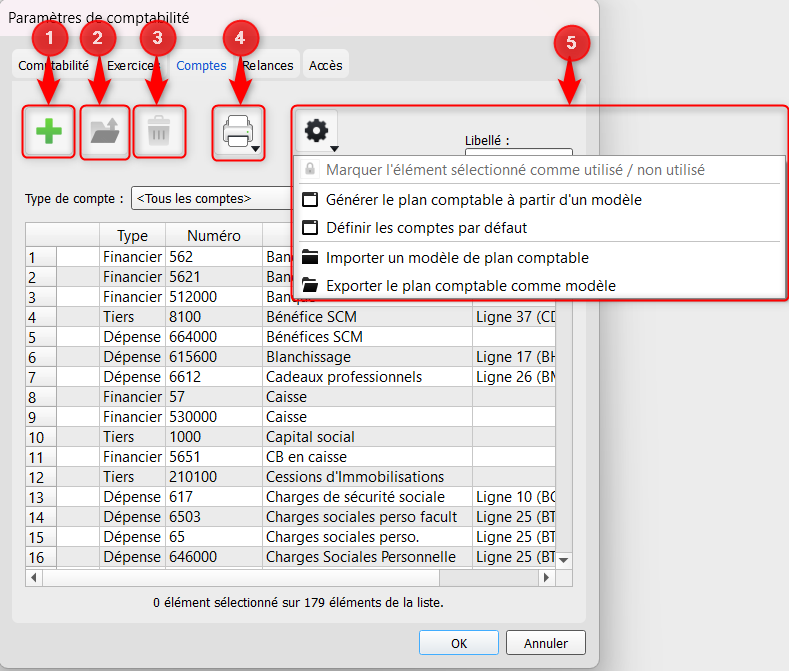Select the row with number 8100
The width and height of the screenshot is (789, 671).
pyautogui.click(x=290, y=317)
